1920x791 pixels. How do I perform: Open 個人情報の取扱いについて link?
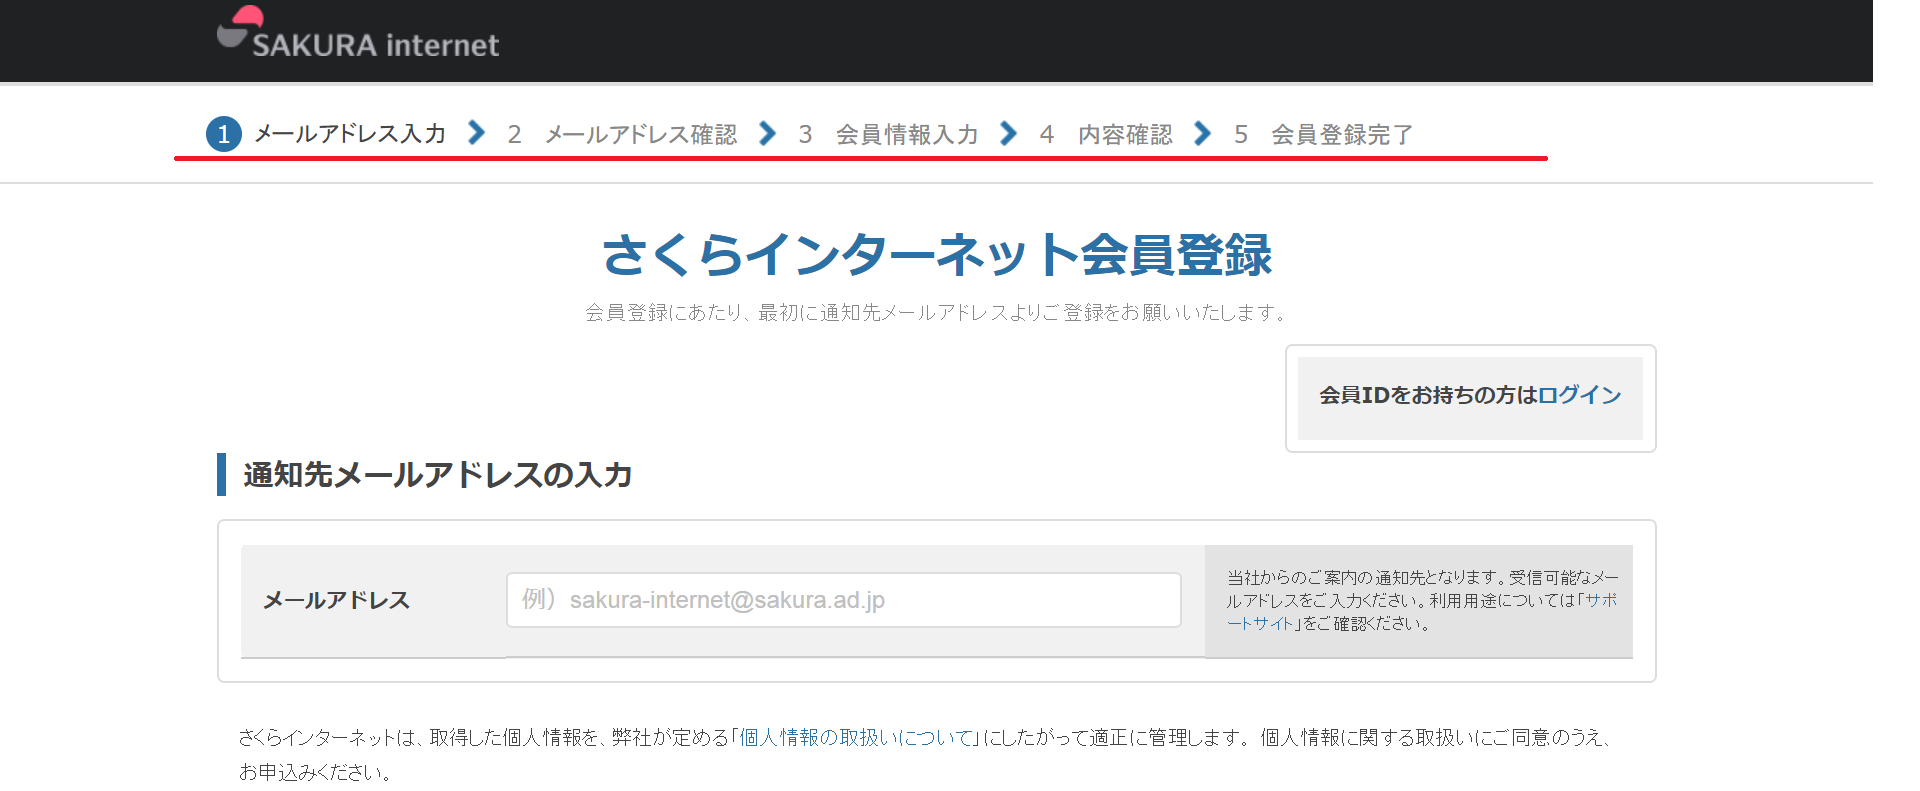tap(856, 737)
